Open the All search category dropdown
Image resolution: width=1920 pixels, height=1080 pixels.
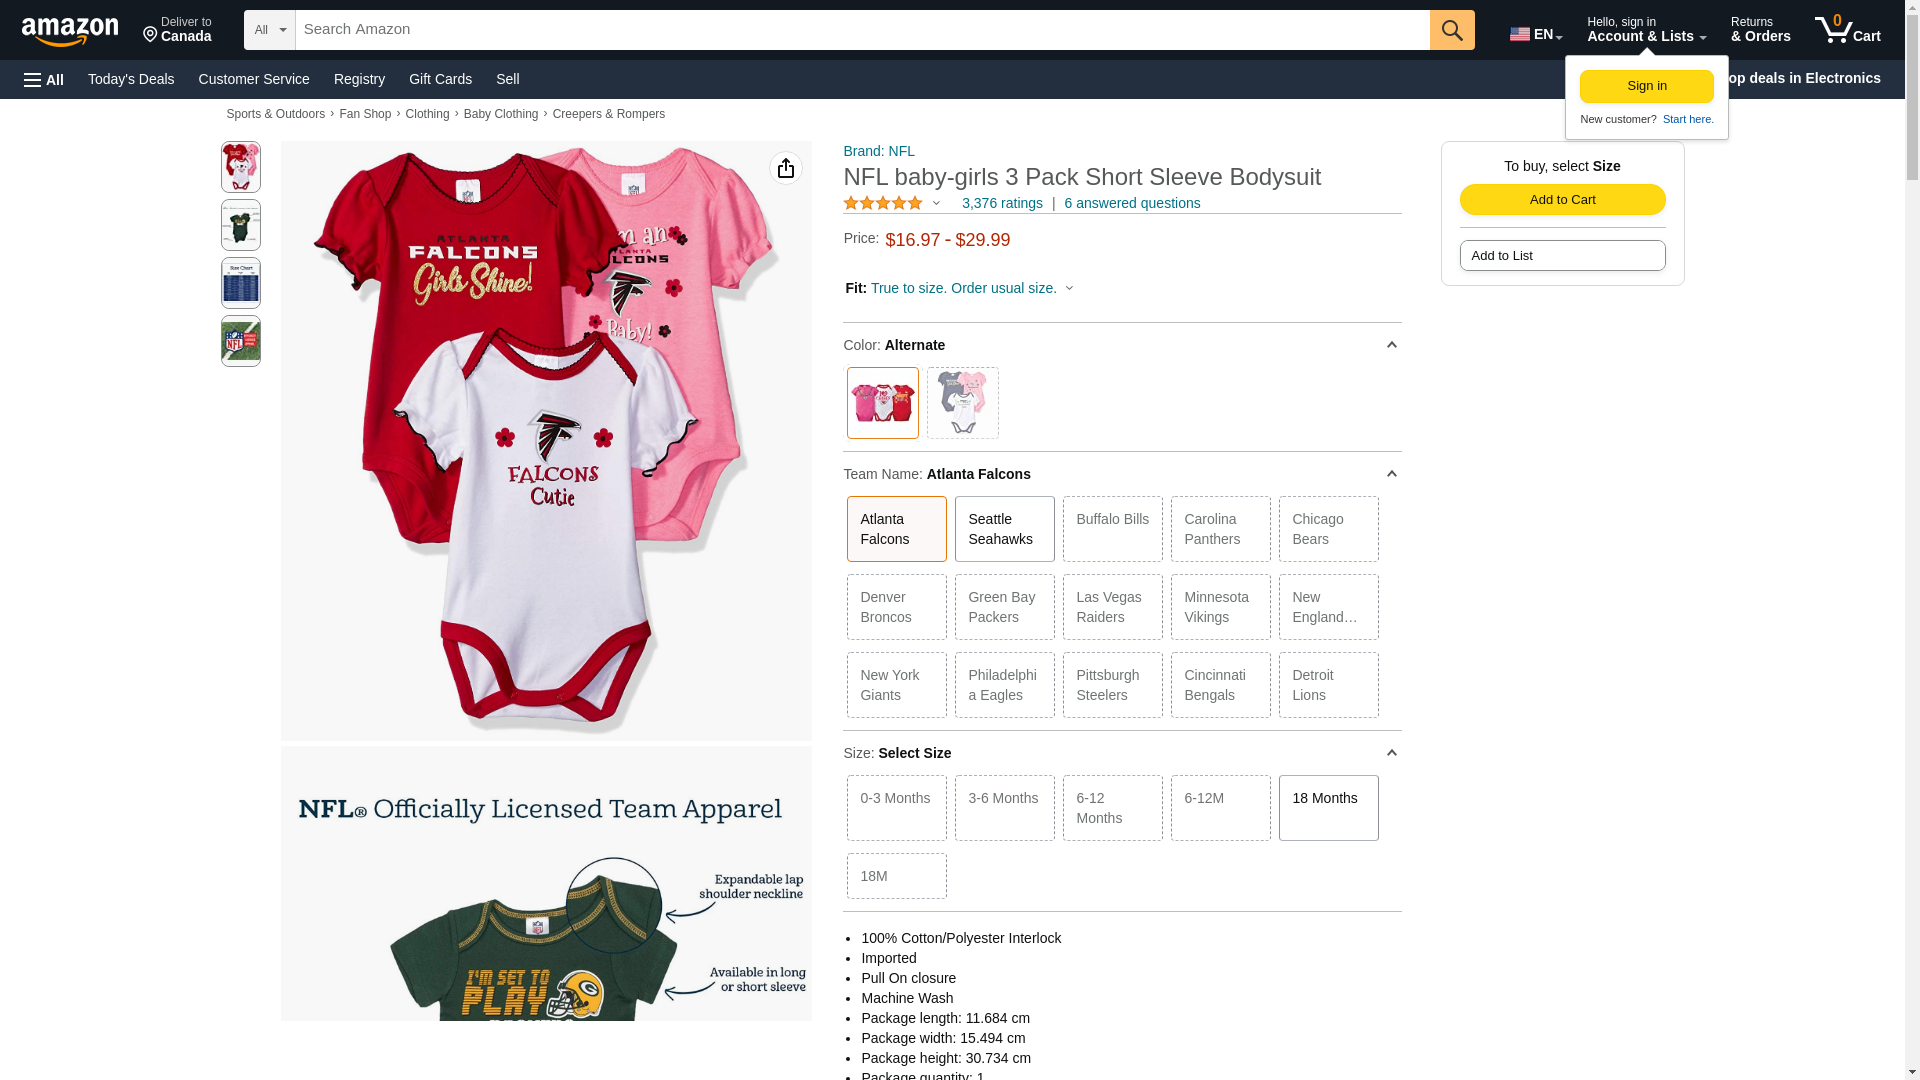tap(269, 30)
